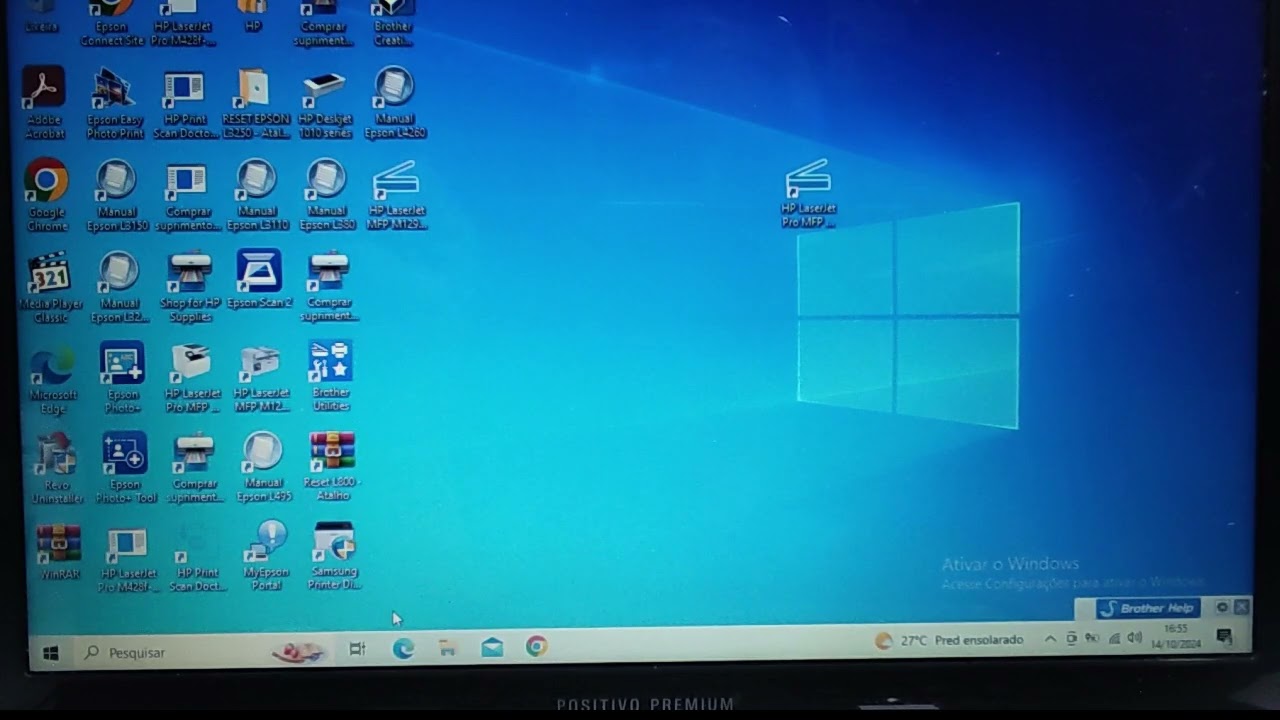Open the Manual Epson L380 shortcut
Screen dimensions: 1280x720
tap(326, 194)
